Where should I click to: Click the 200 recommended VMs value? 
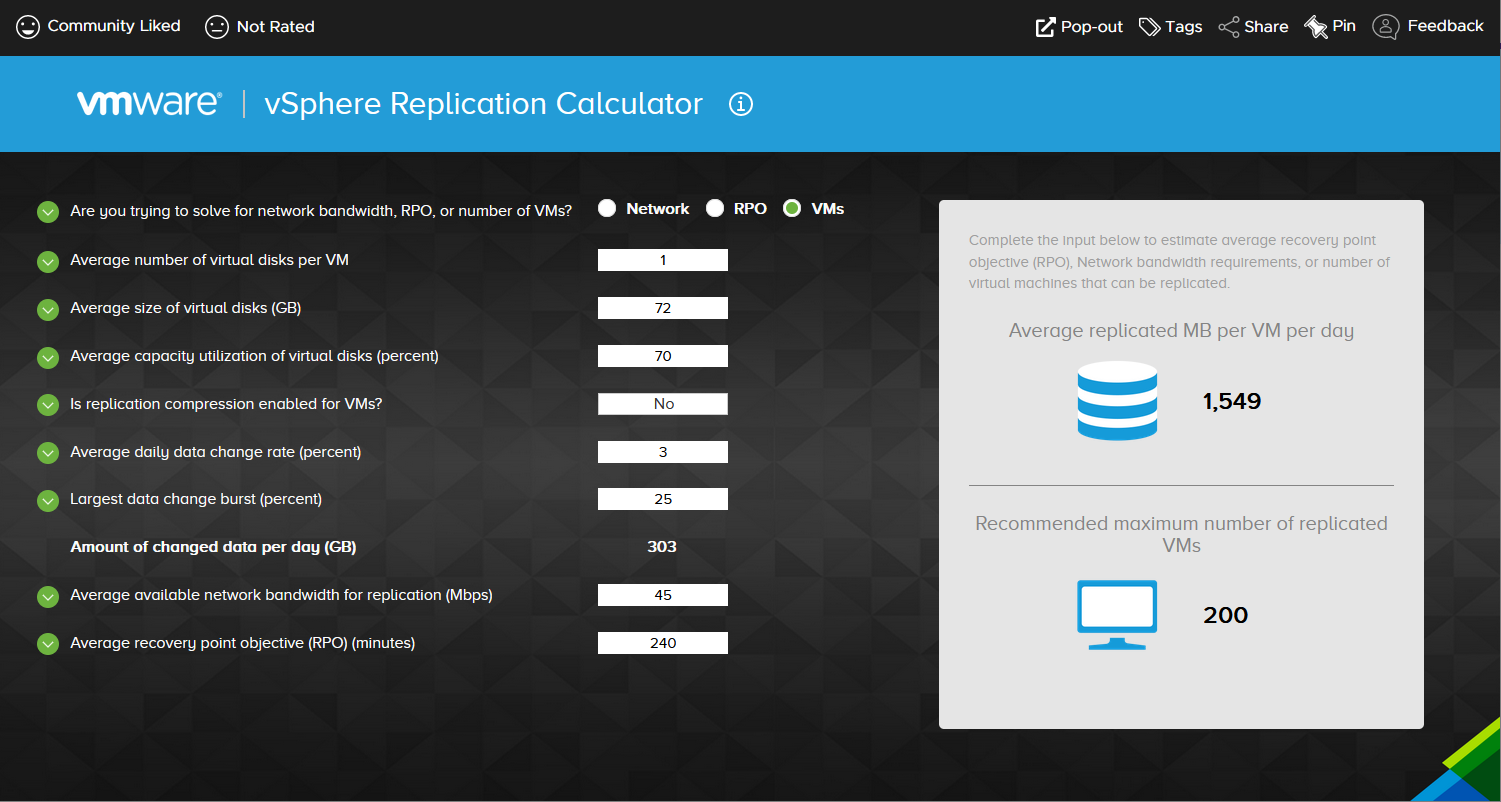click(x=1226, y=615)
